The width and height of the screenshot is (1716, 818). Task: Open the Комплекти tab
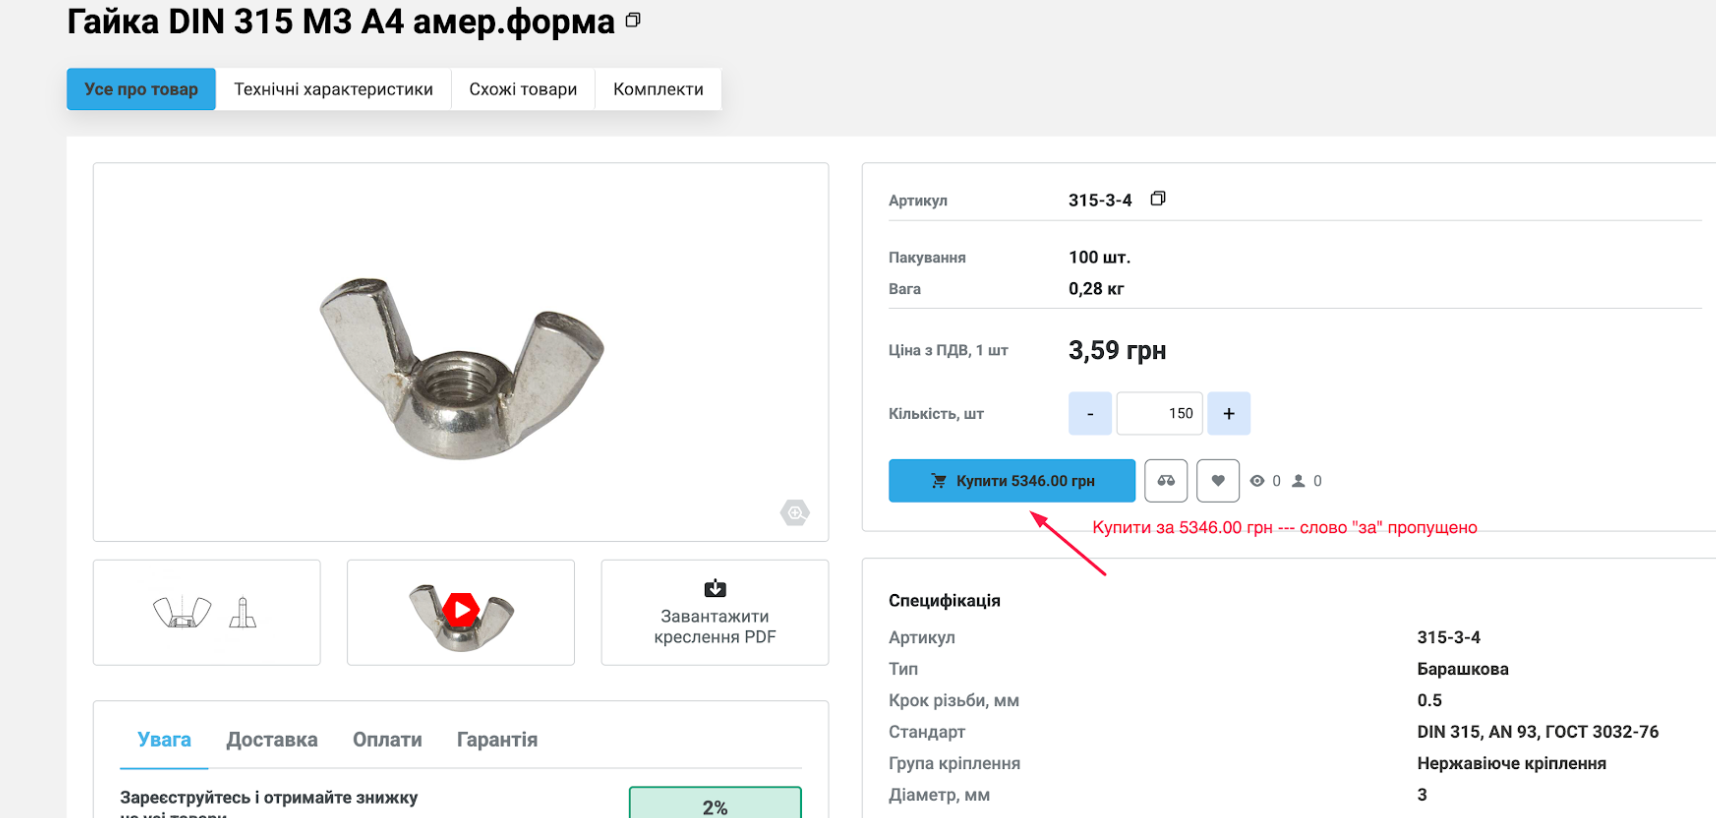pyautogui.click(x=658, y=89)
